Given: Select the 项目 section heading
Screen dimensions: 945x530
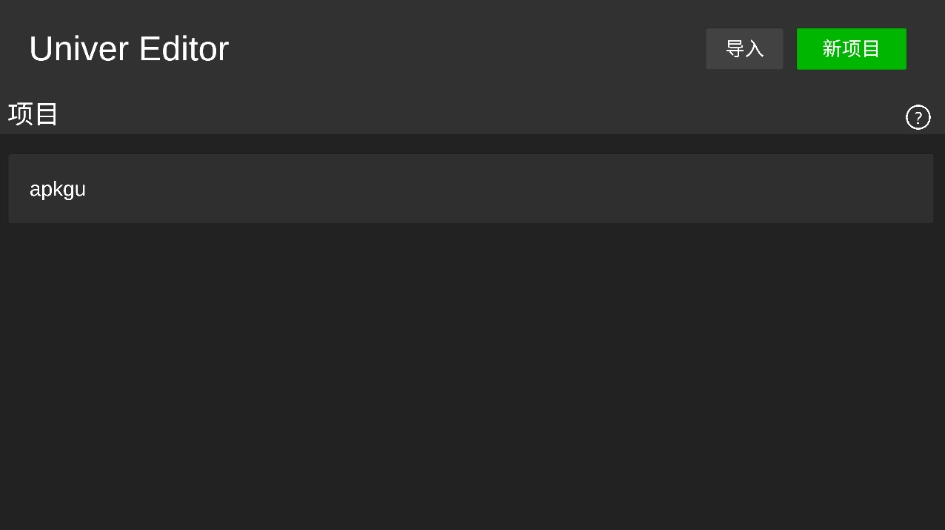Looking at the screenshot, I should pyautogui.click(x=33, y=114).
